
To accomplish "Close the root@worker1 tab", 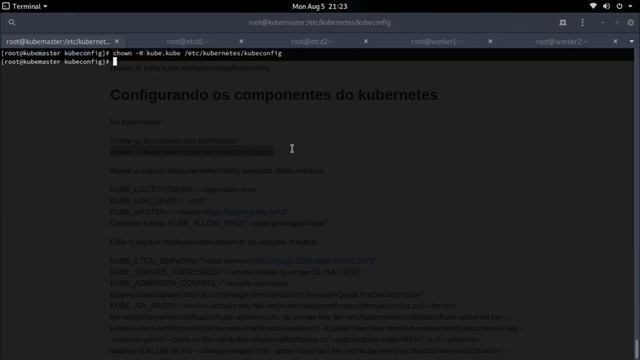I will coord(490,42).
